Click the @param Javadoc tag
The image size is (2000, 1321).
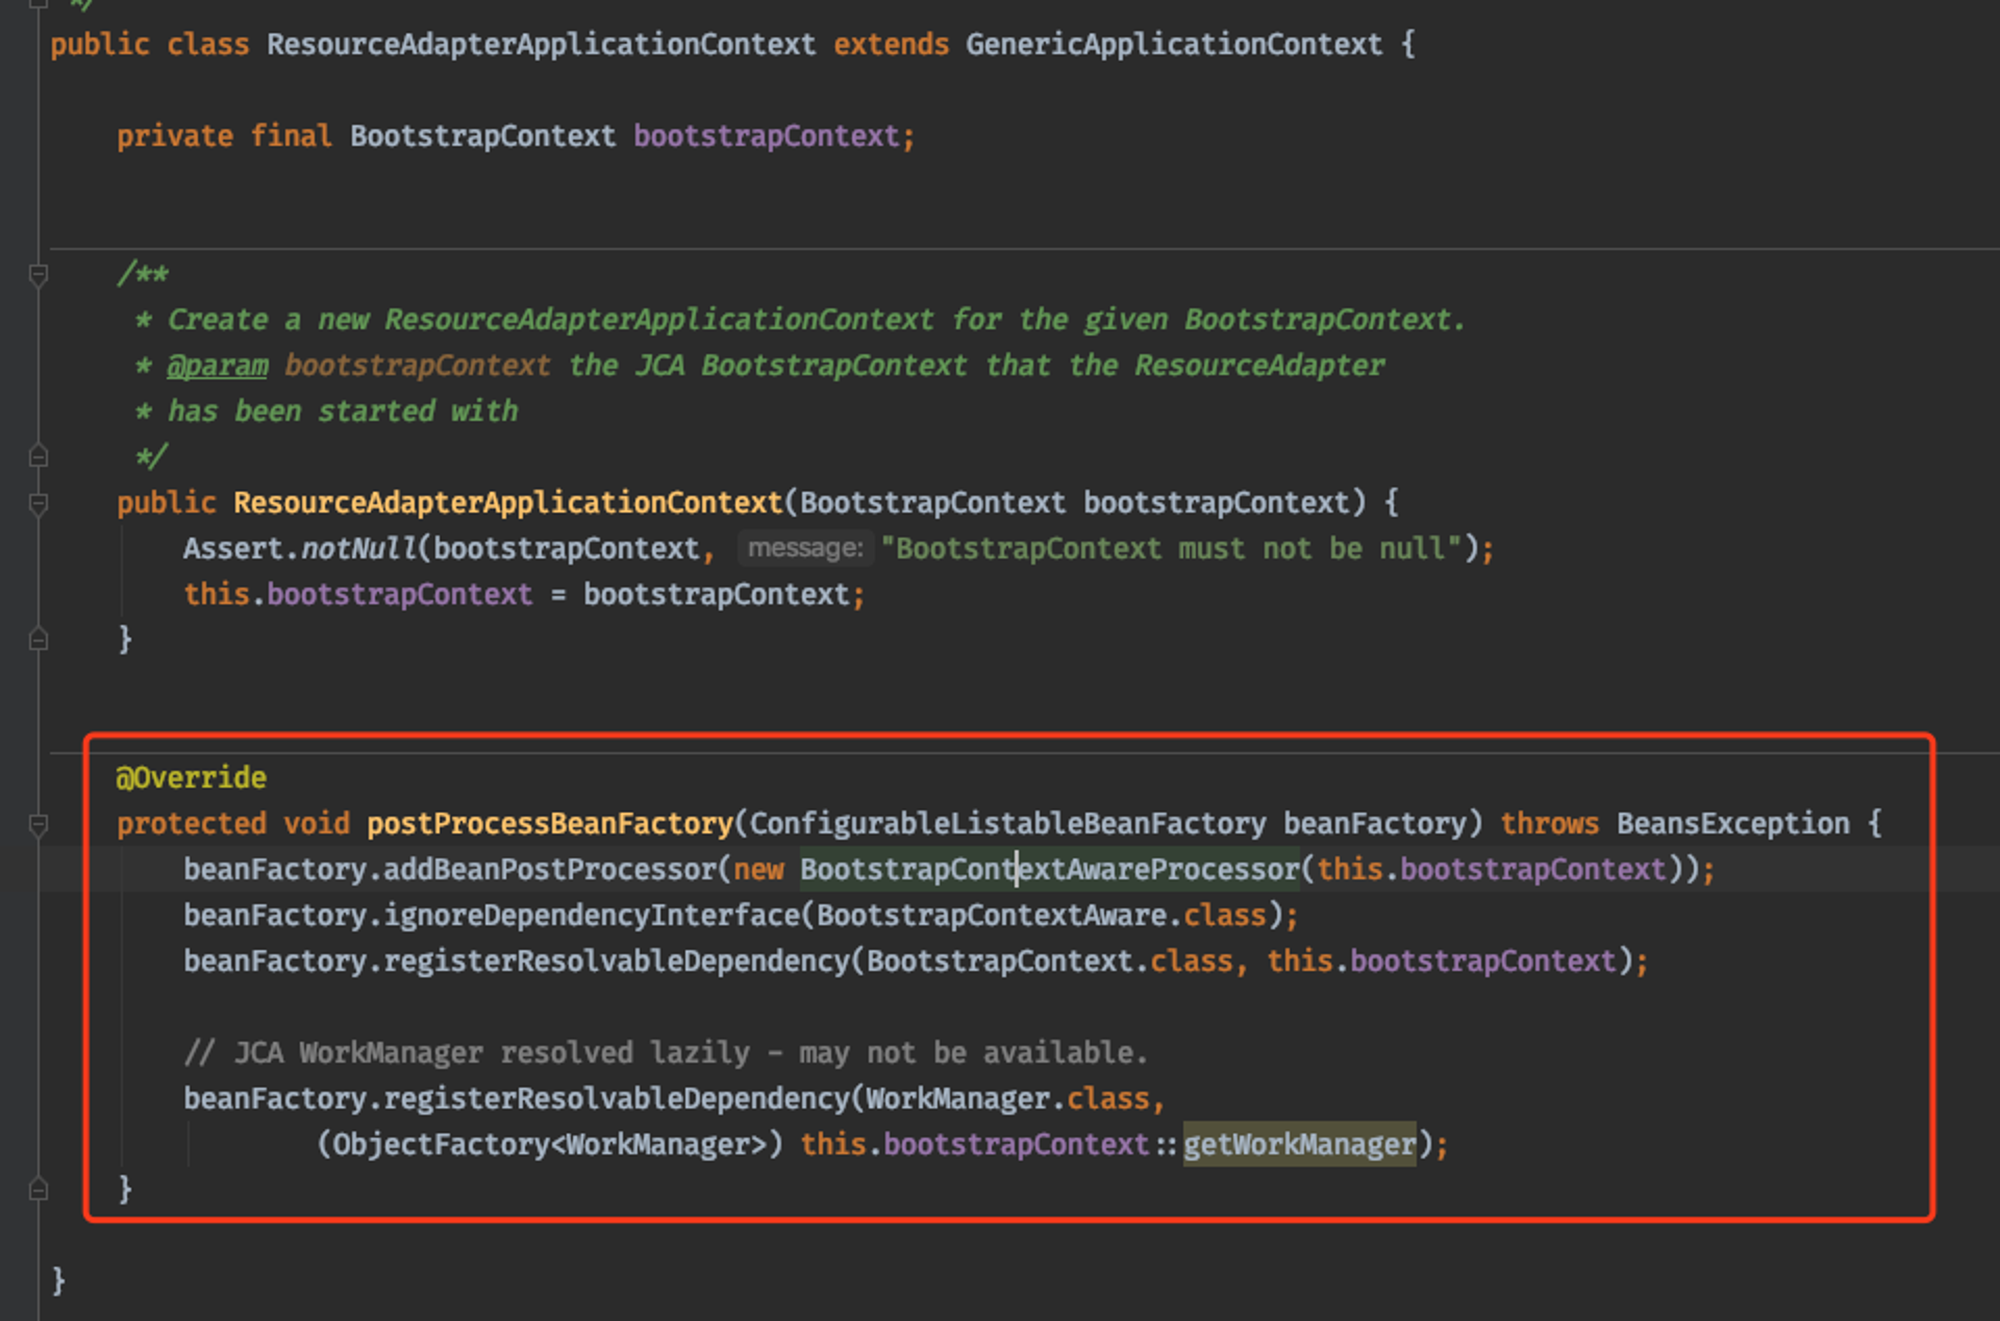pos(217,366)
